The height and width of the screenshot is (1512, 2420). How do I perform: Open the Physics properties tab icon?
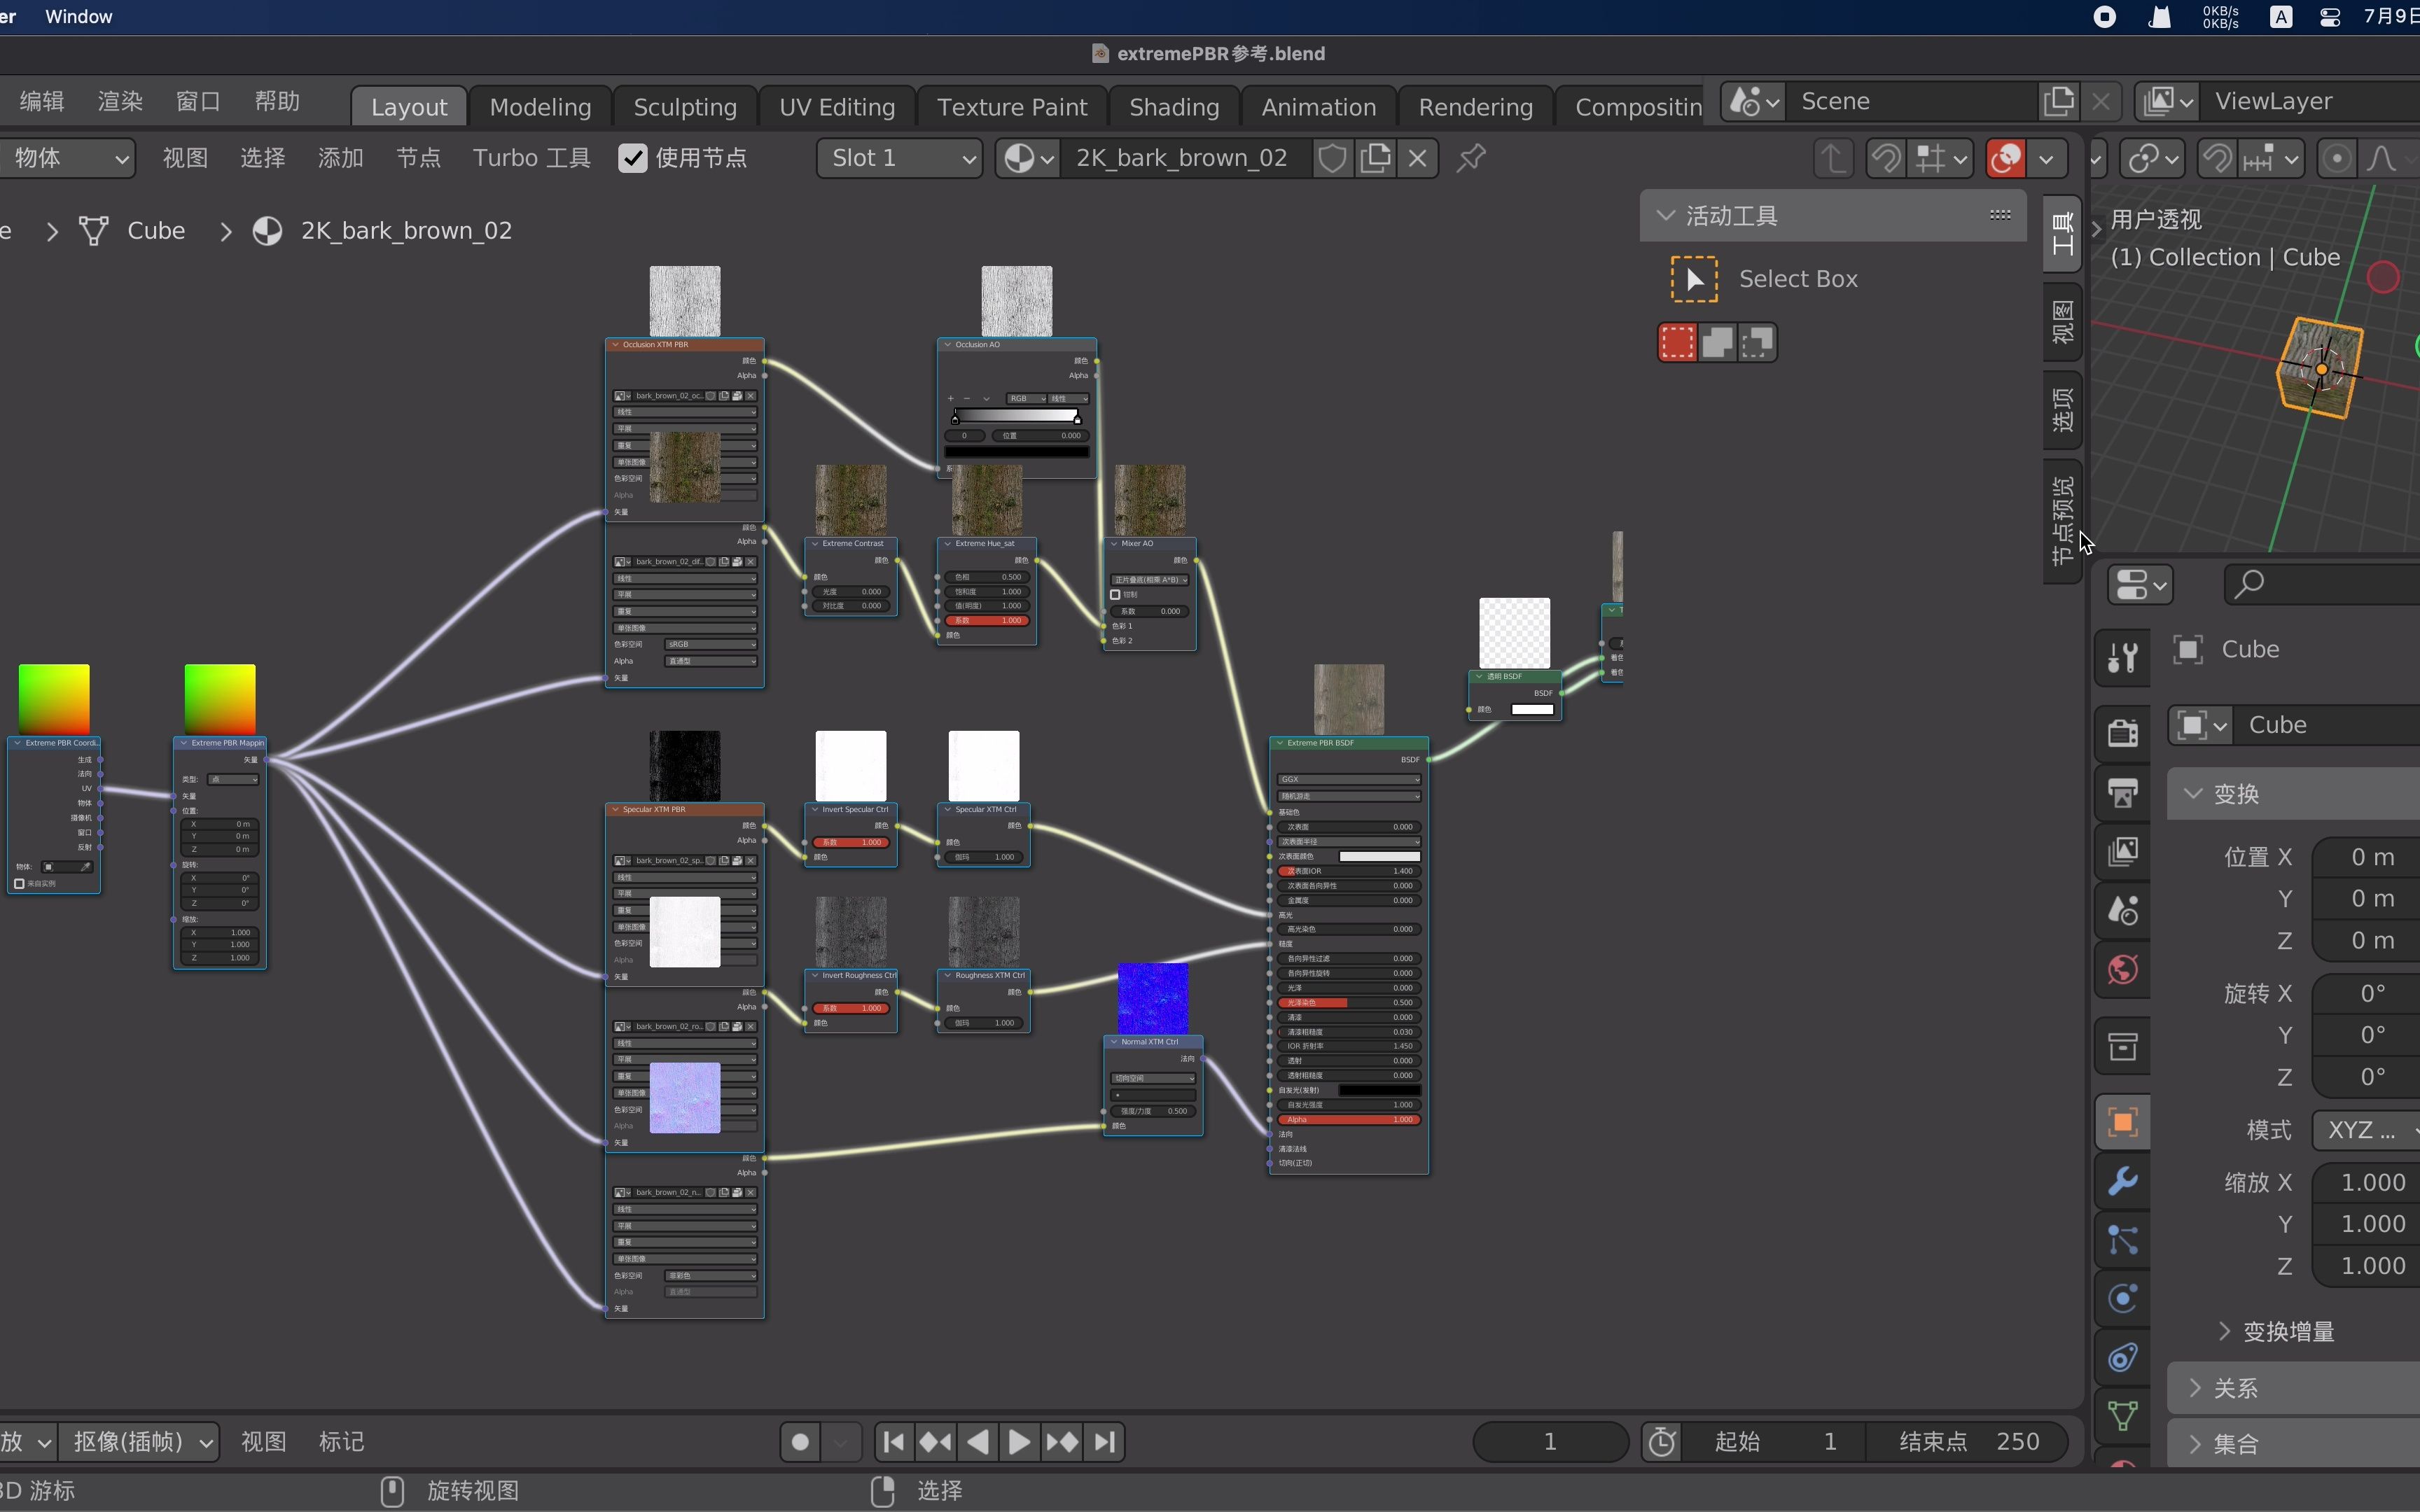(2122, 1298)
